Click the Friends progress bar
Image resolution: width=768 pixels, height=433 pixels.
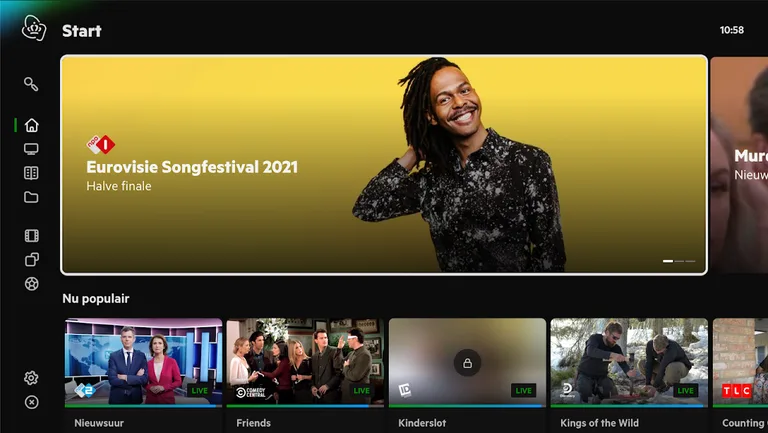point(305,406)
